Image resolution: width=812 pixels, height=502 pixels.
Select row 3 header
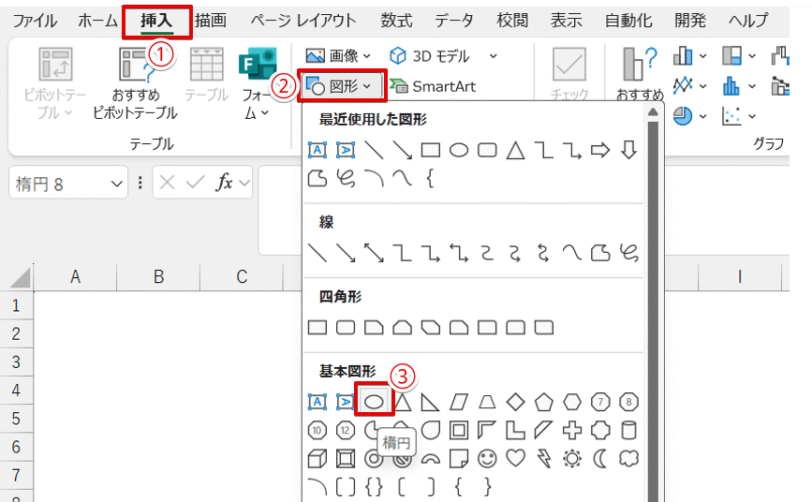pyautogui.click(x=16, y=362)
